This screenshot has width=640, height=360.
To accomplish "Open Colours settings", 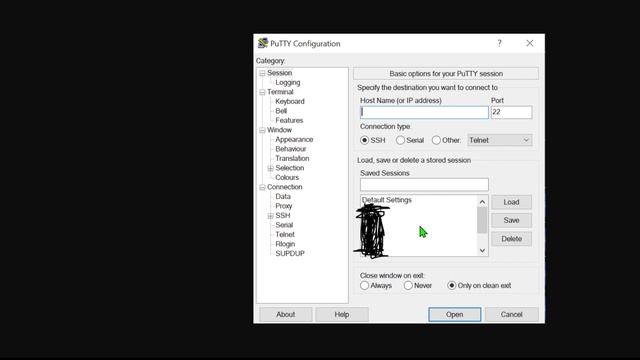I will 287,178.
